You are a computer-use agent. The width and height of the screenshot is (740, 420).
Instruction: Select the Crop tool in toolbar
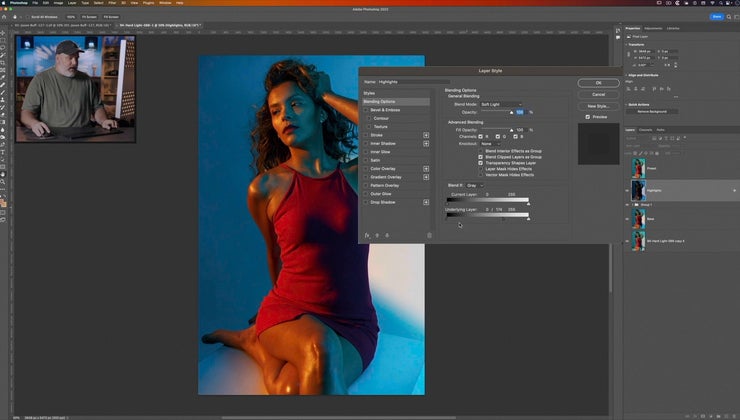(x=3, y=63)
